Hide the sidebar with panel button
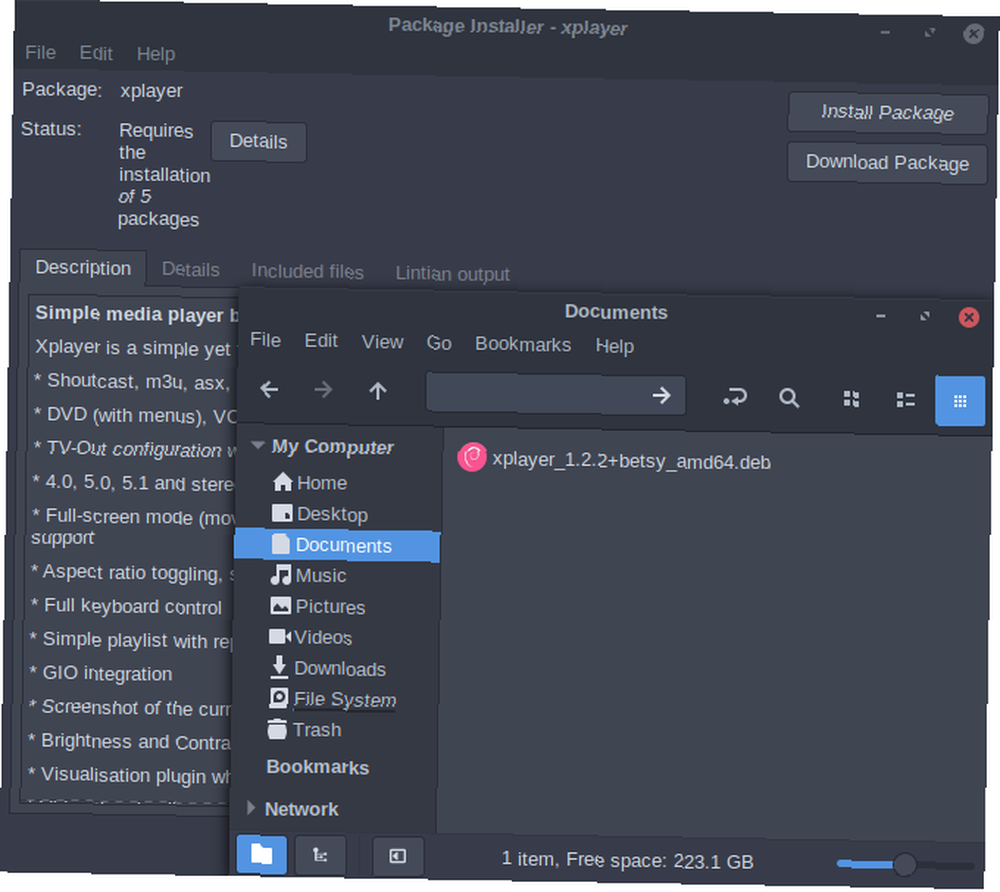The width and height of the screenshot is (1000, 892). tap(397, 856)
